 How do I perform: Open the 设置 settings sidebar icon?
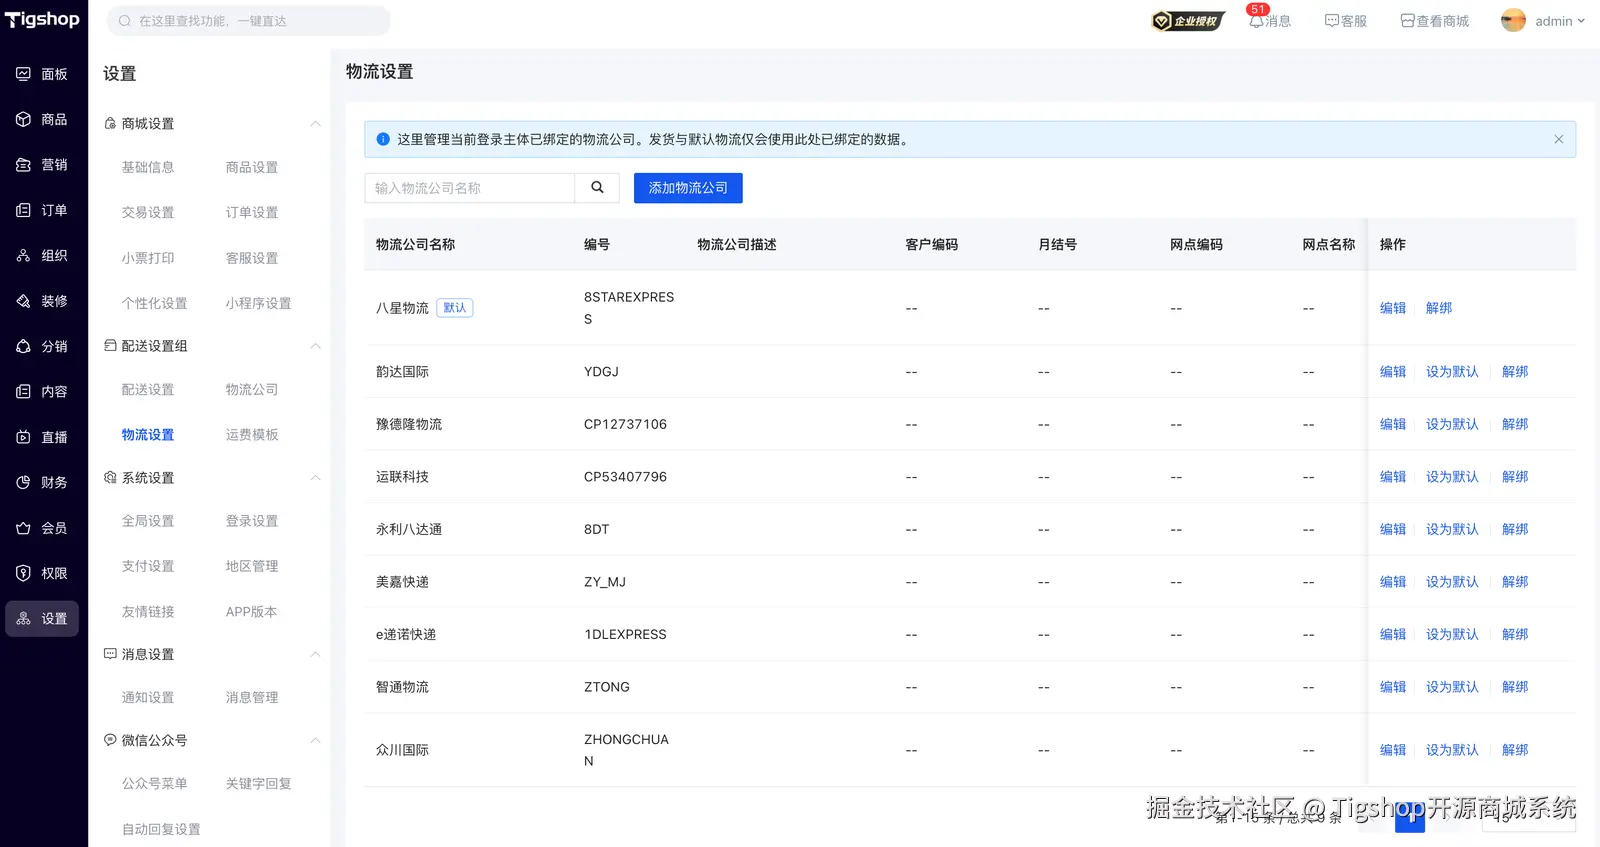pyautogui.click(x=23, y=619)
